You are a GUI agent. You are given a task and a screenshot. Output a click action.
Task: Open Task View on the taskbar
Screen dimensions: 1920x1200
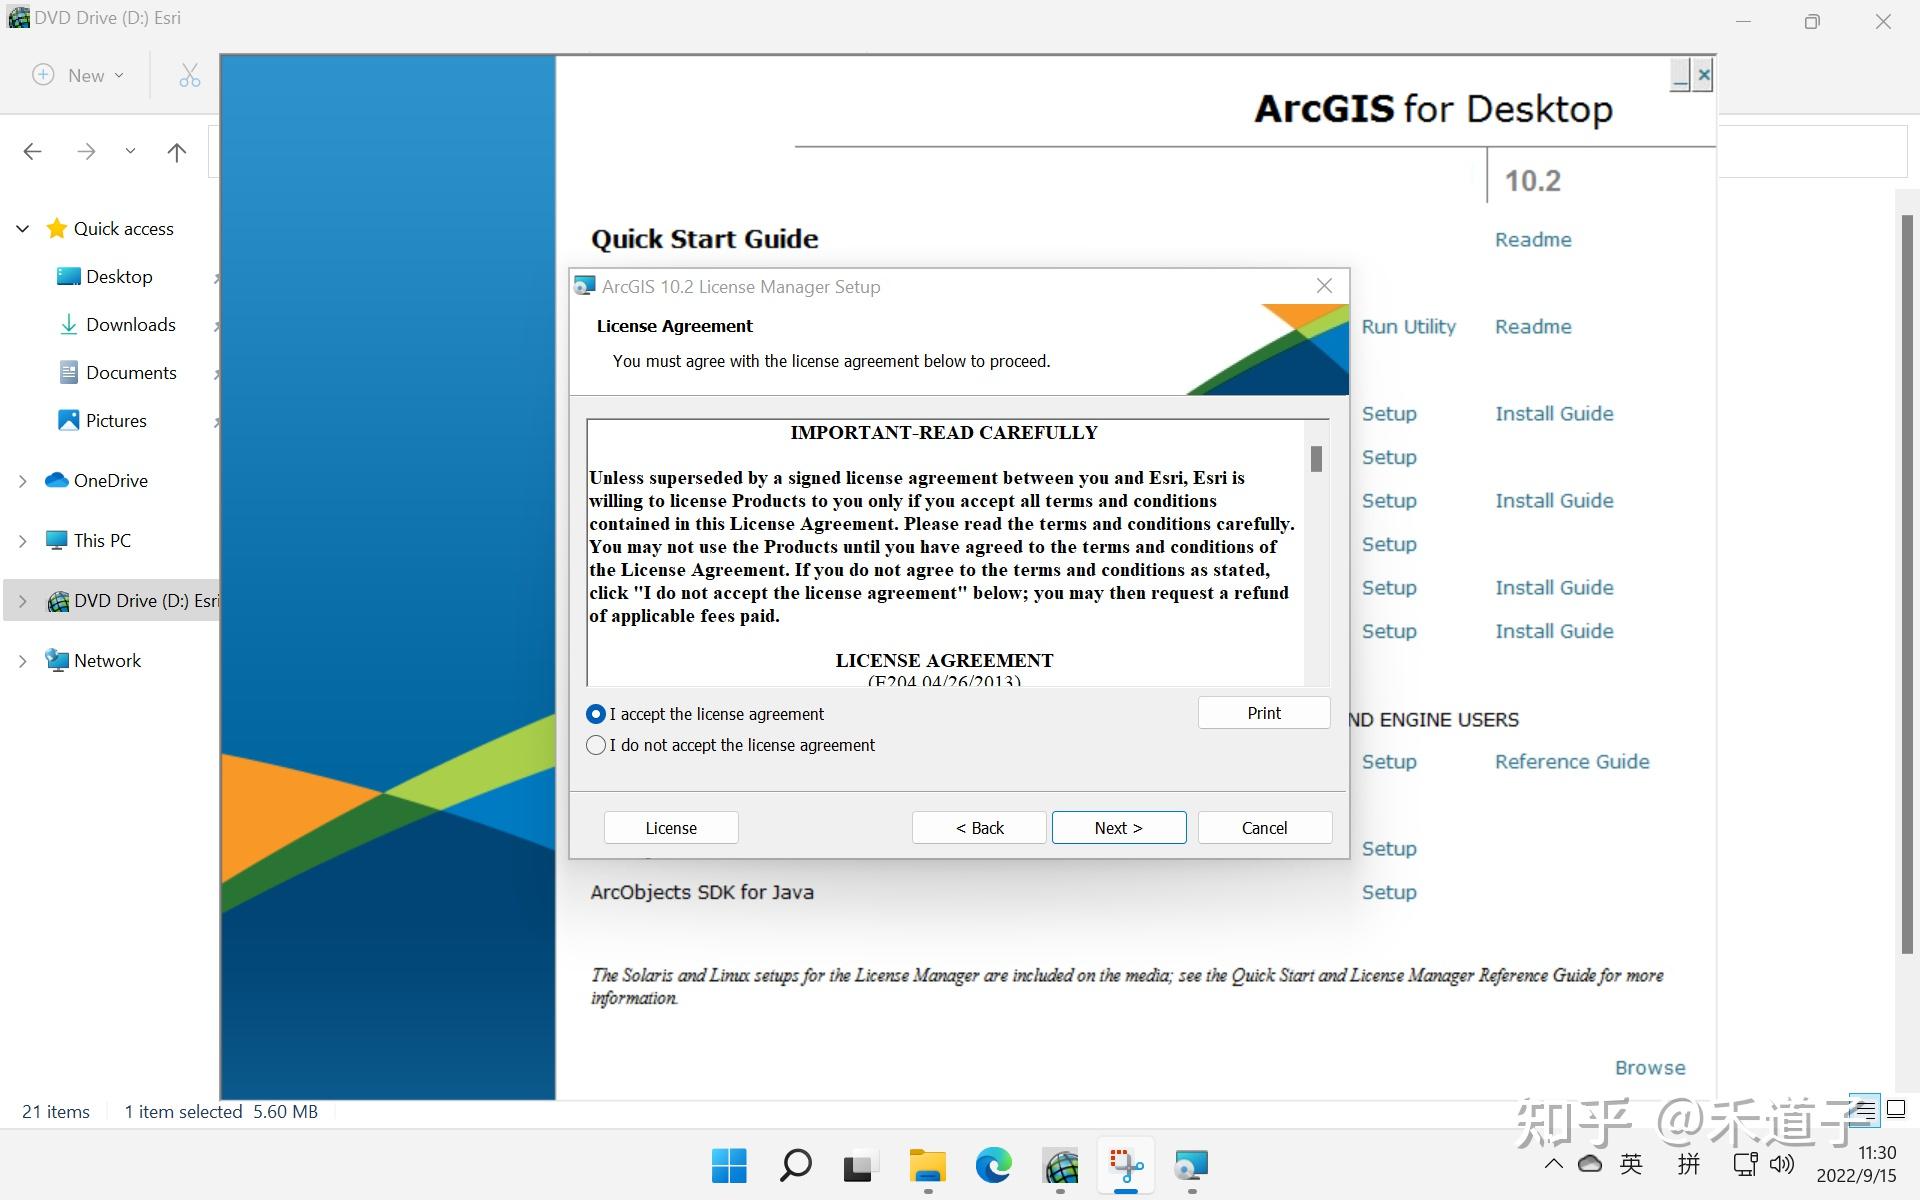[859, 1165]
